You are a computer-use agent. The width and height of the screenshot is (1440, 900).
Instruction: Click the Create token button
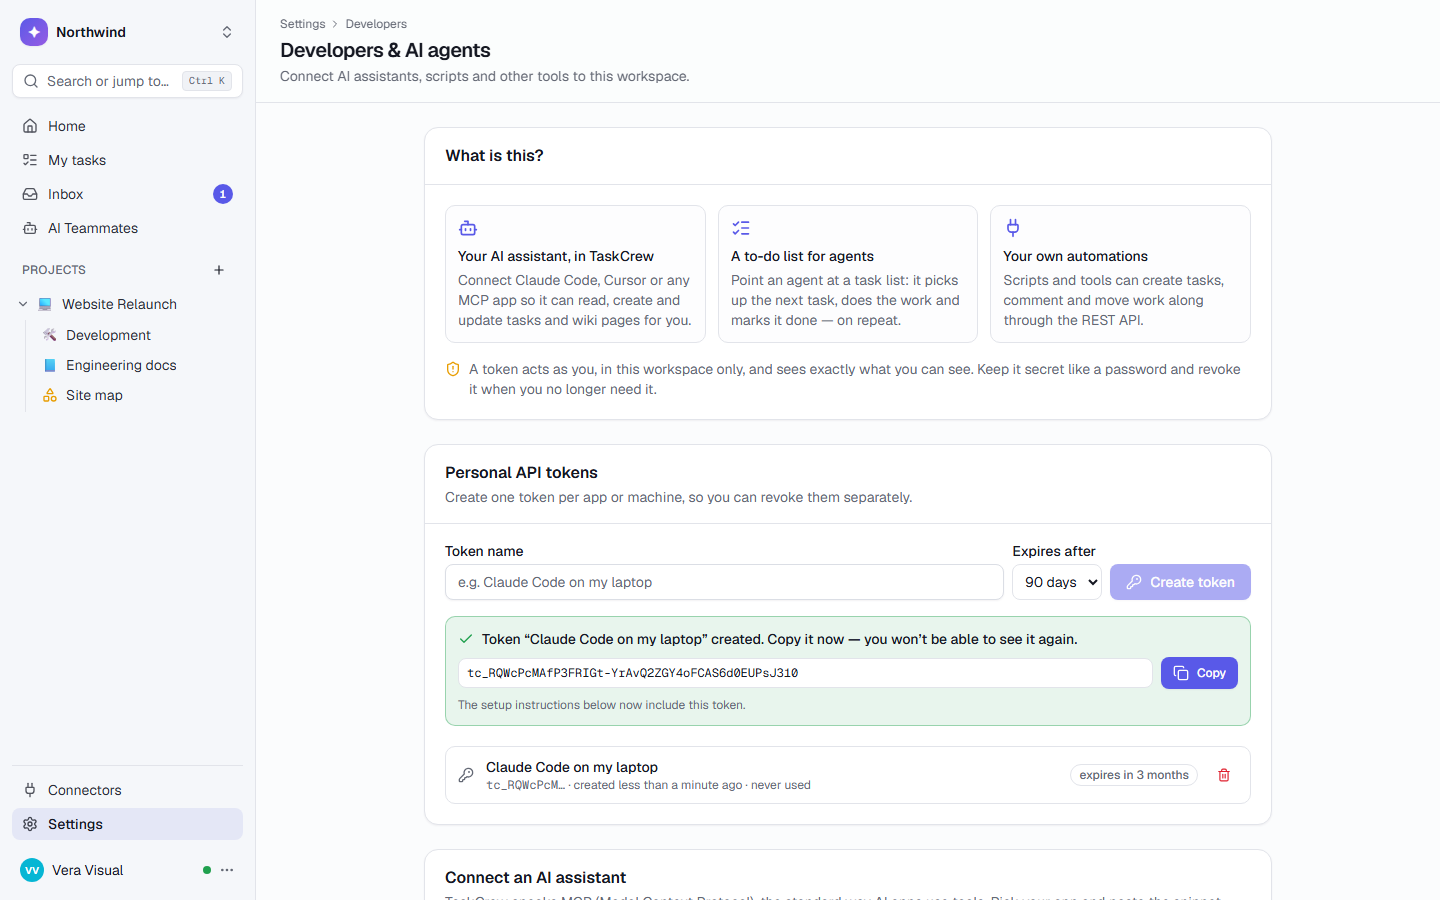[1180, 582]
